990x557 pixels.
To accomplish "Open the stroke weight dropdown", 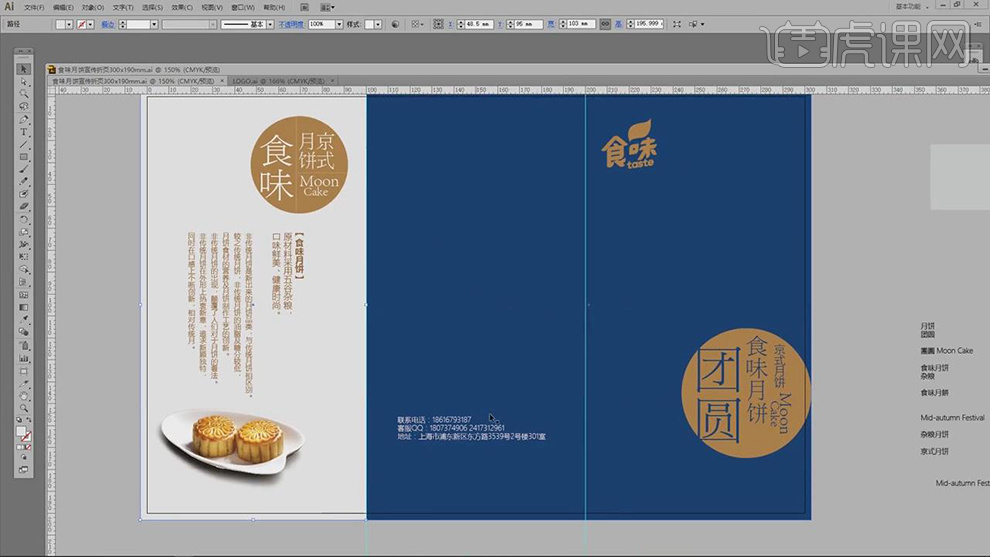I will coord(154,24).
